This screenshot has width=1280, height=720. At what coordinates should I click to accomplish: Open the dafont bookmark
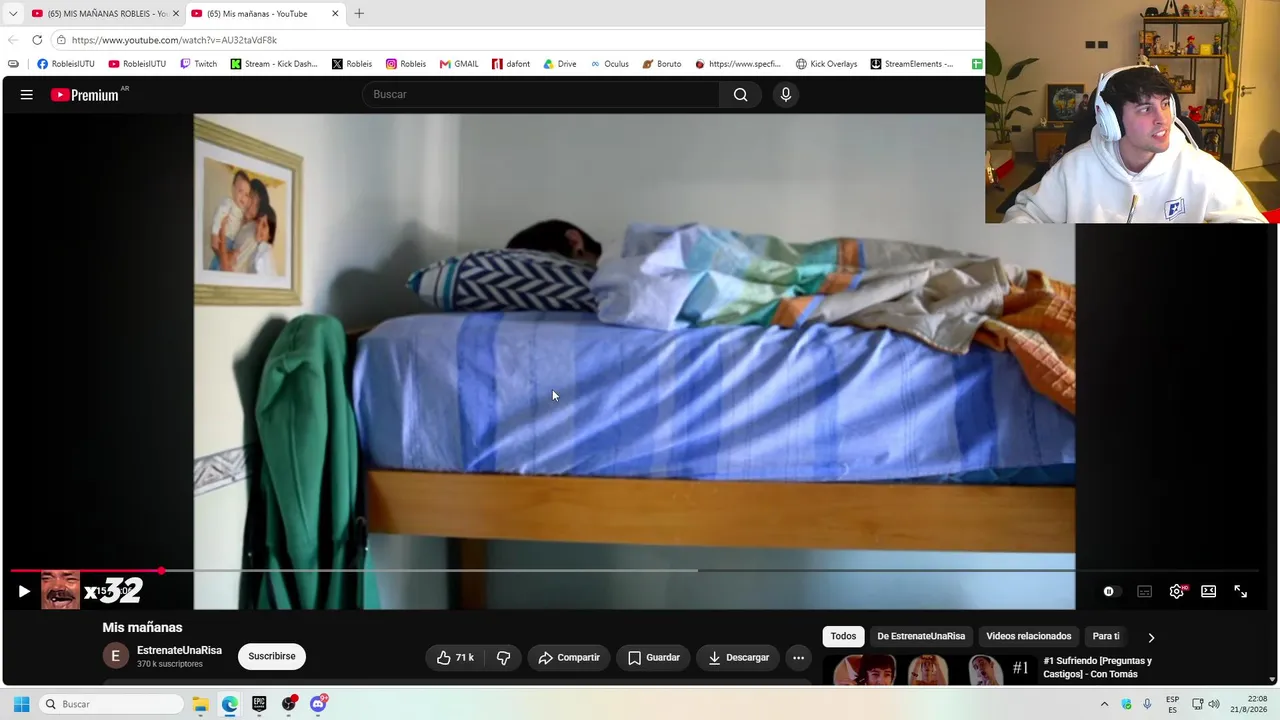click(511, 64)
